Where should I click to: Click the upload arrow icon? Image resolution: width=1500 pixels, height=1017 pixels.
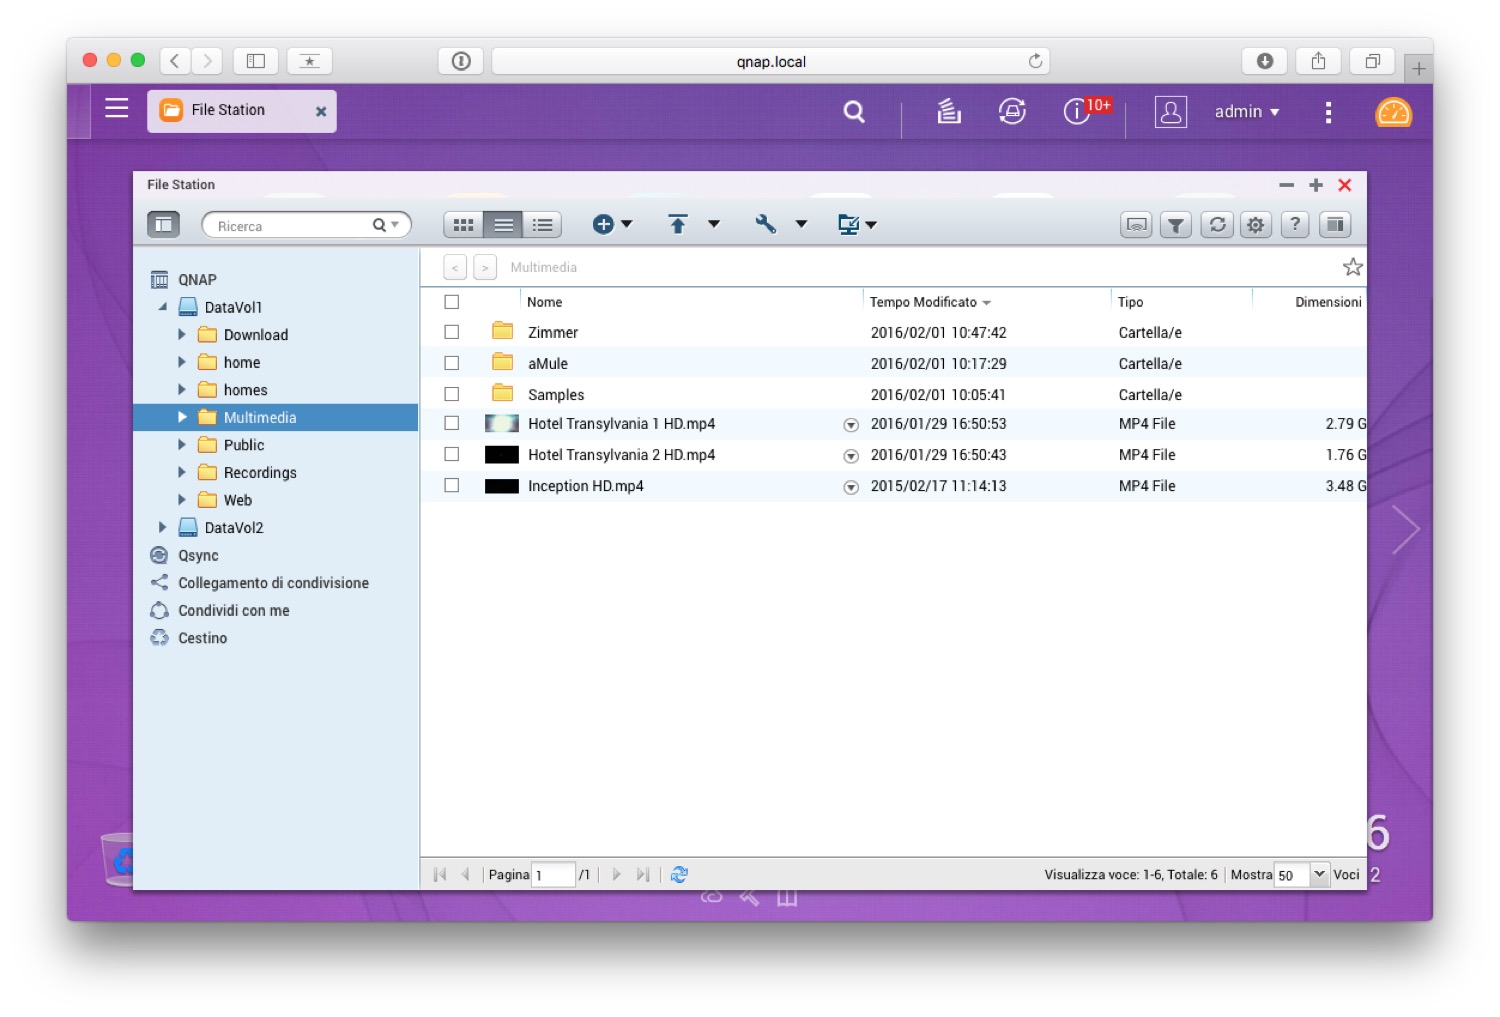tap(678, 225)
